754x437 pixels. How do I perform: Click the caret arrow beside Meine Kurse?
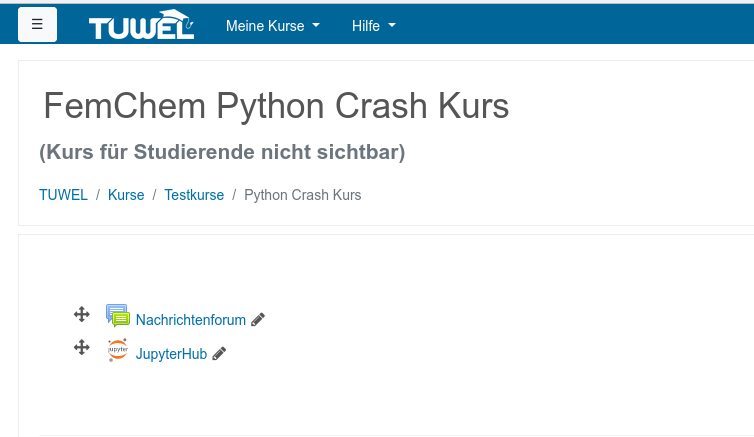(316, 26)
